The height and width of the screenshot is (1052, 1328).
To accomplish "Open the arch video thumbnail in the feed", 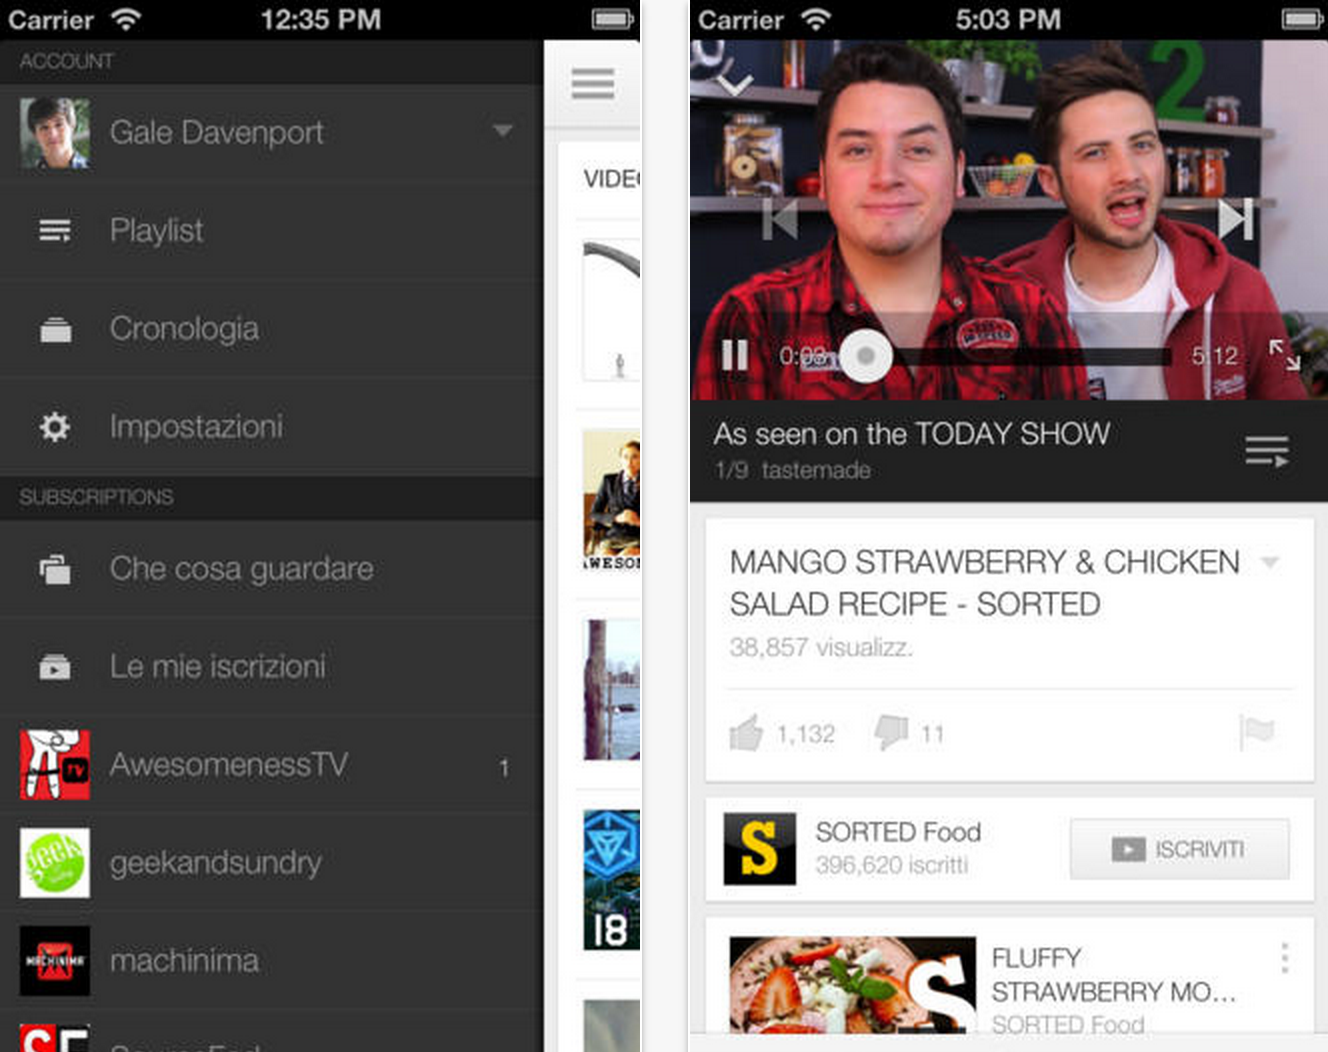I will [x=612, y=310].
